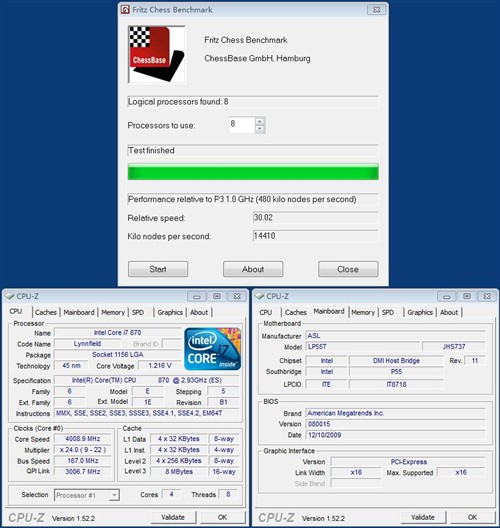The image size is (500, 528).
Task: Click Validate in the right CPU-Z window
Action: click(x=423, y=517)
